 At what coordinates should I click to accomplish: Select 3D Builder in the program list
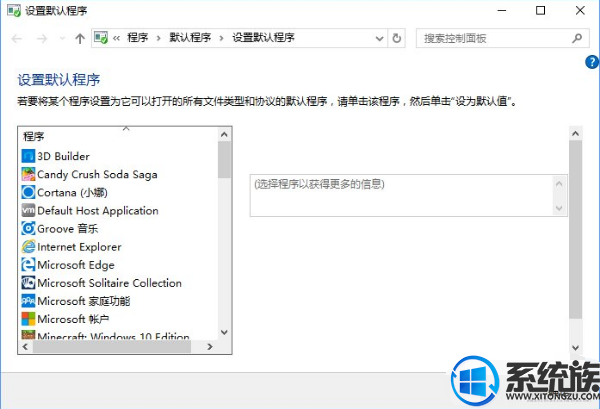[x=63, y=156]
